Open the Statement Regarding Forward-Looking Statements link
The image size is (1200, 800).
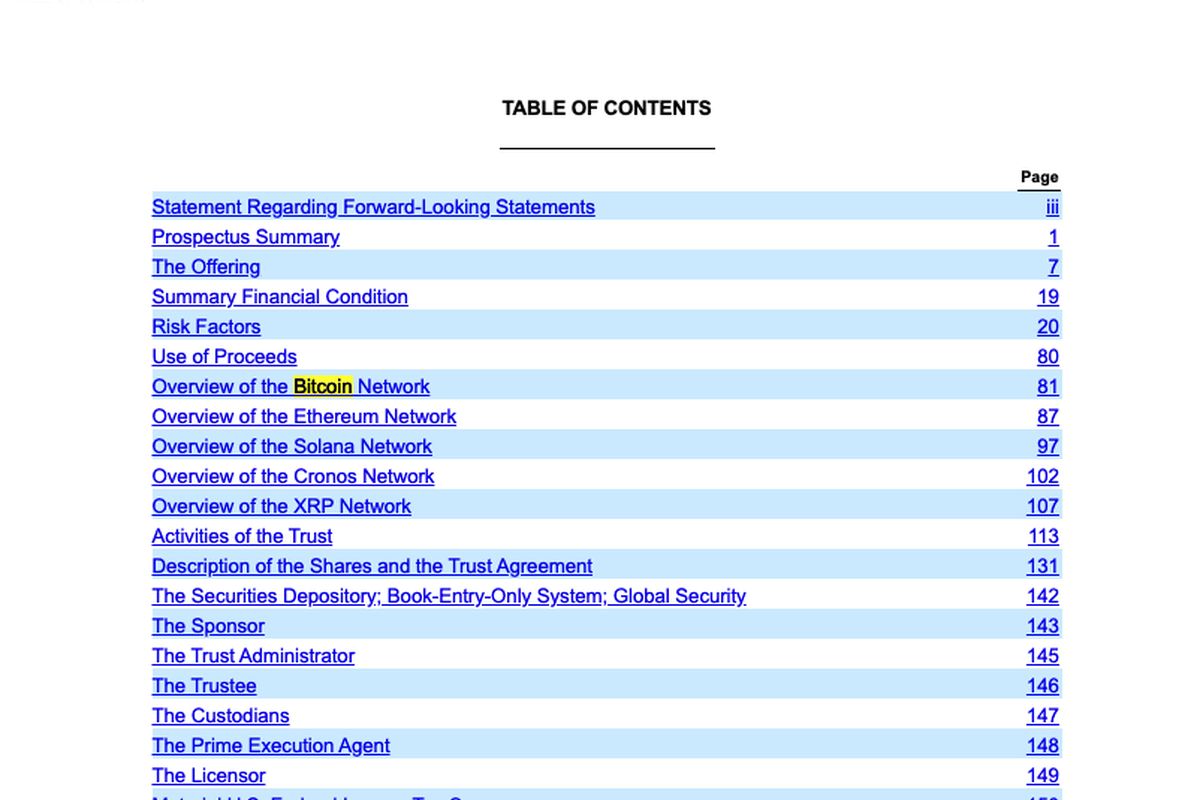pos(373,207)
